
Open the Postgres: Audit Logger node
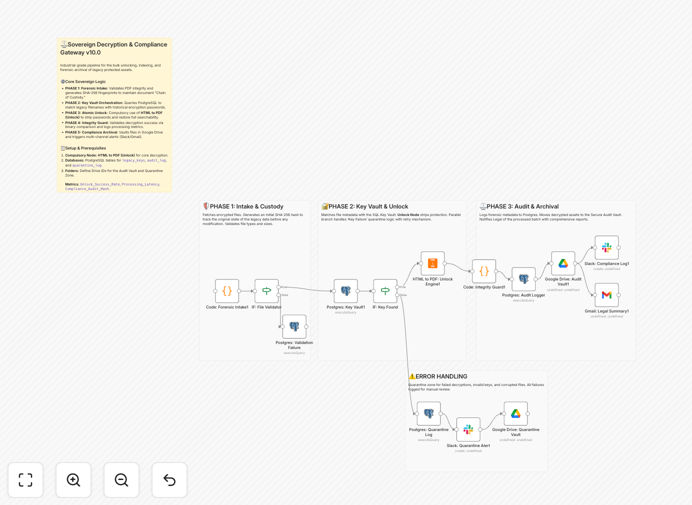[523, 279]
